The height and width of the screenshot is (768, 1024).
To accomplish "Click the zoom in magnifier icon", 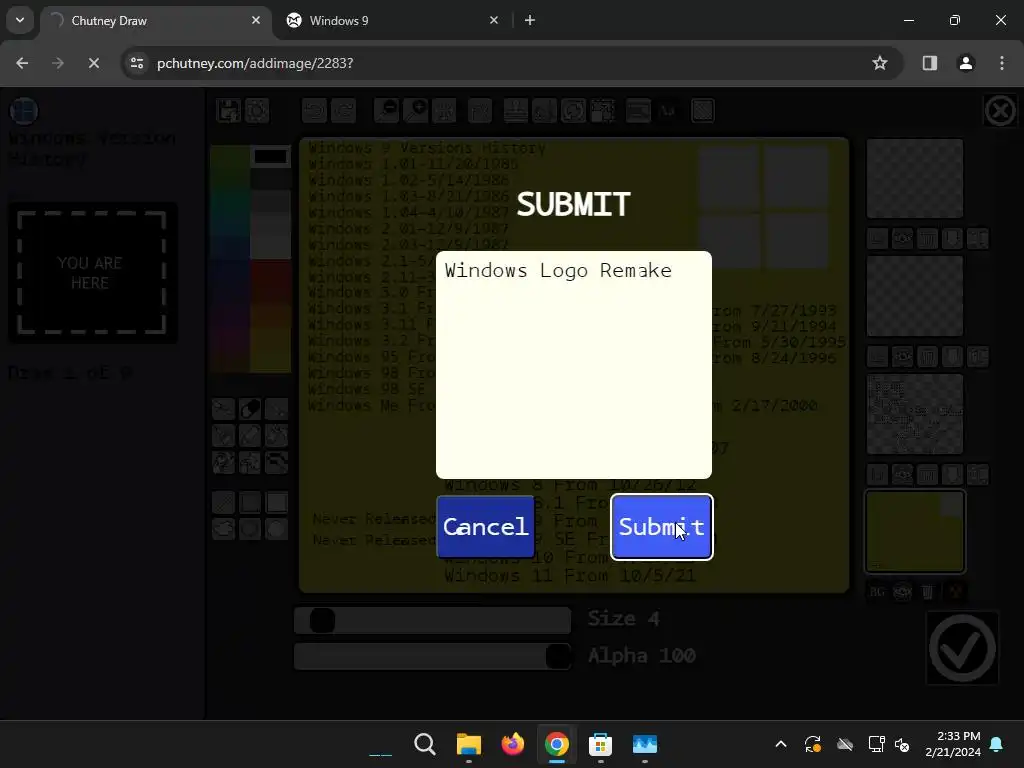I will pos(415,111).
